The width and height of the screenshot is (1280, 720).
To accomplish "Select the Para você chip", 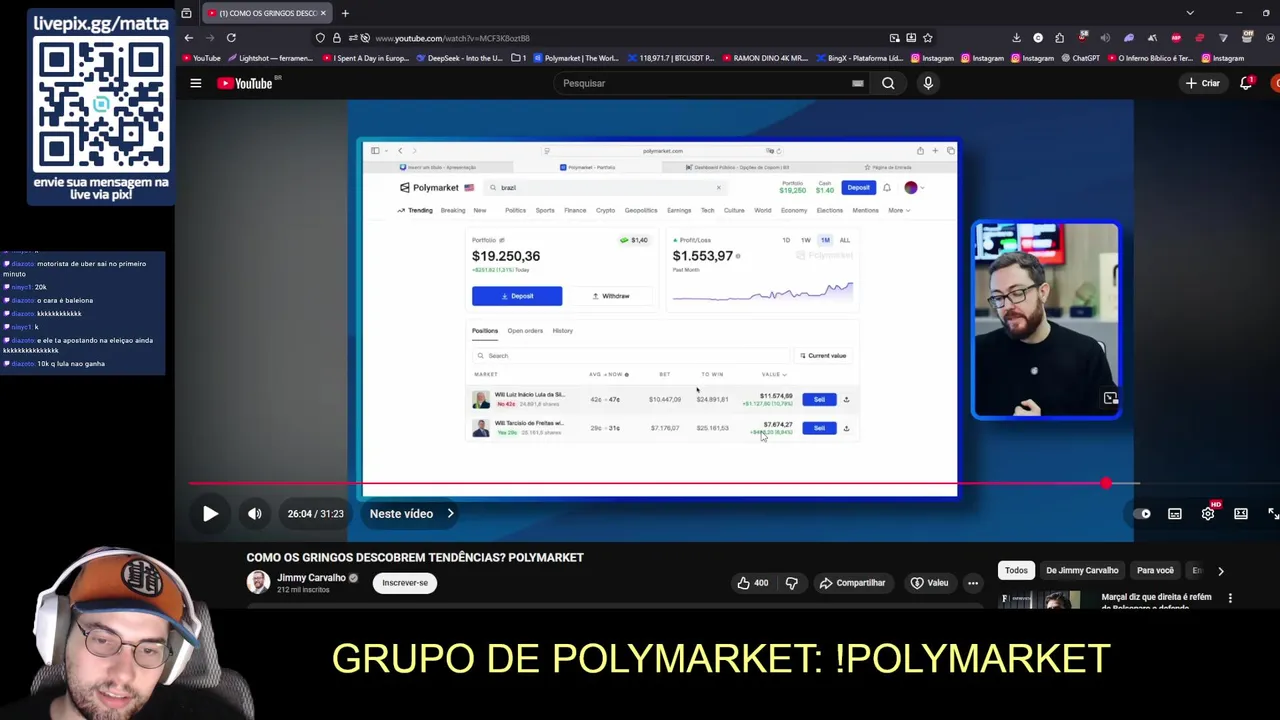I will [1155, 571].
